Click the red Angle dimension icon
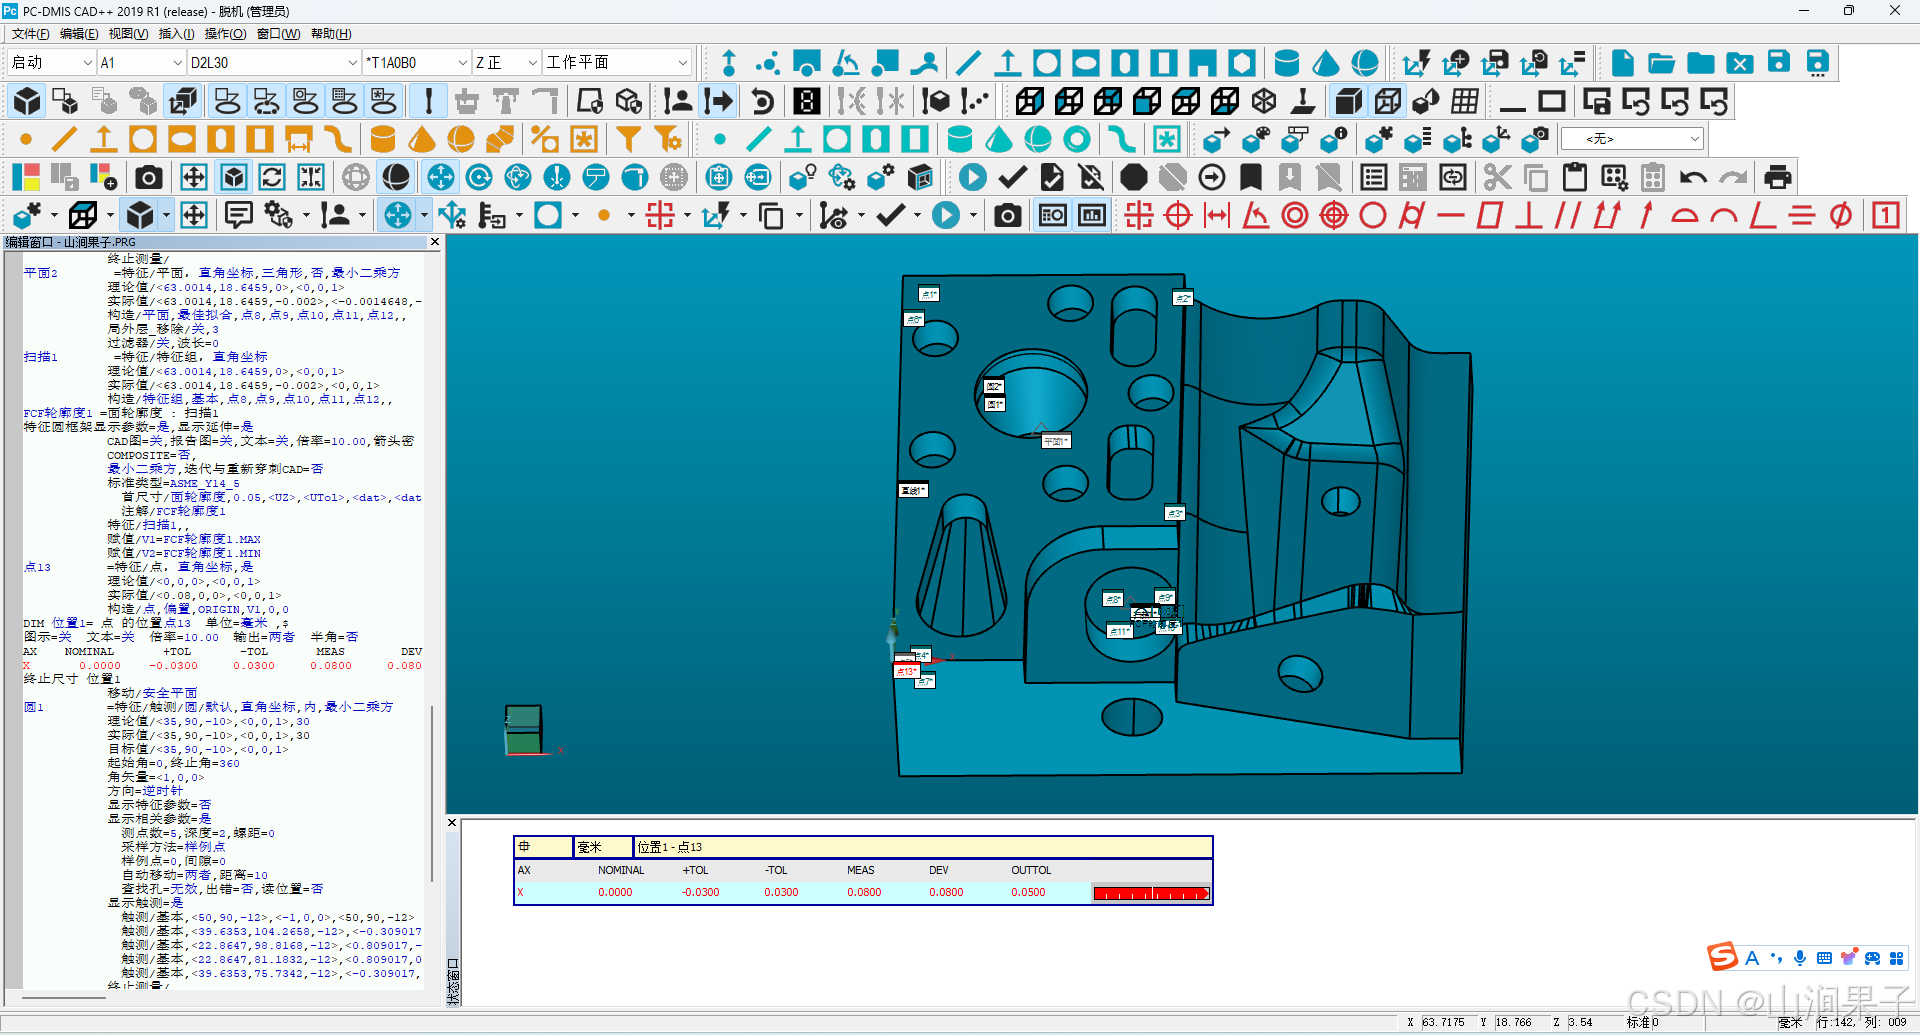The height and width of the screenshot is (1035, 1920). click(x=1256, y=215)
